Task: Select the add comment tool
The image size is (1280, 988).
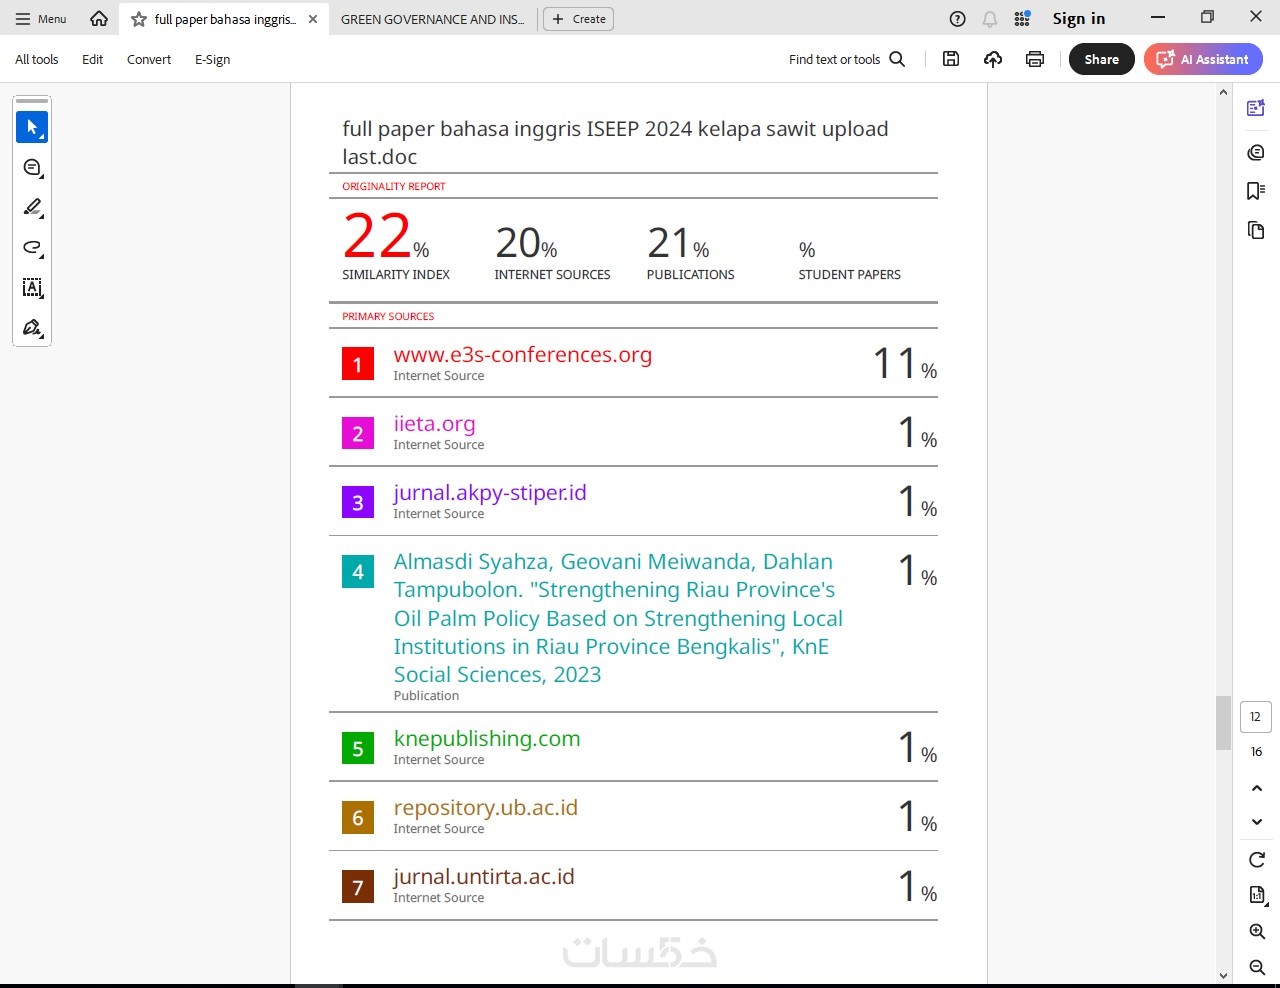Action: pos(32,167)
